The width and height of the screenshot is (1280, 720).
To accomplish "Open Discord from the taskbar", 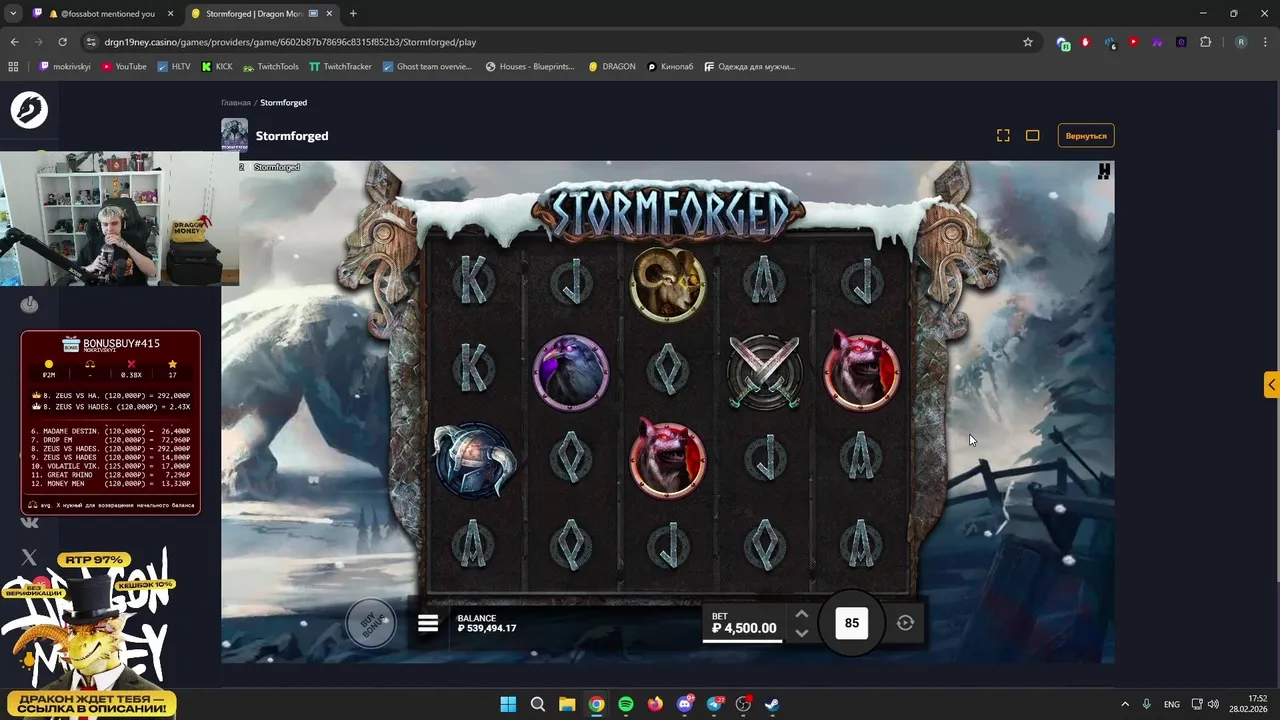I will click(685, 704).
